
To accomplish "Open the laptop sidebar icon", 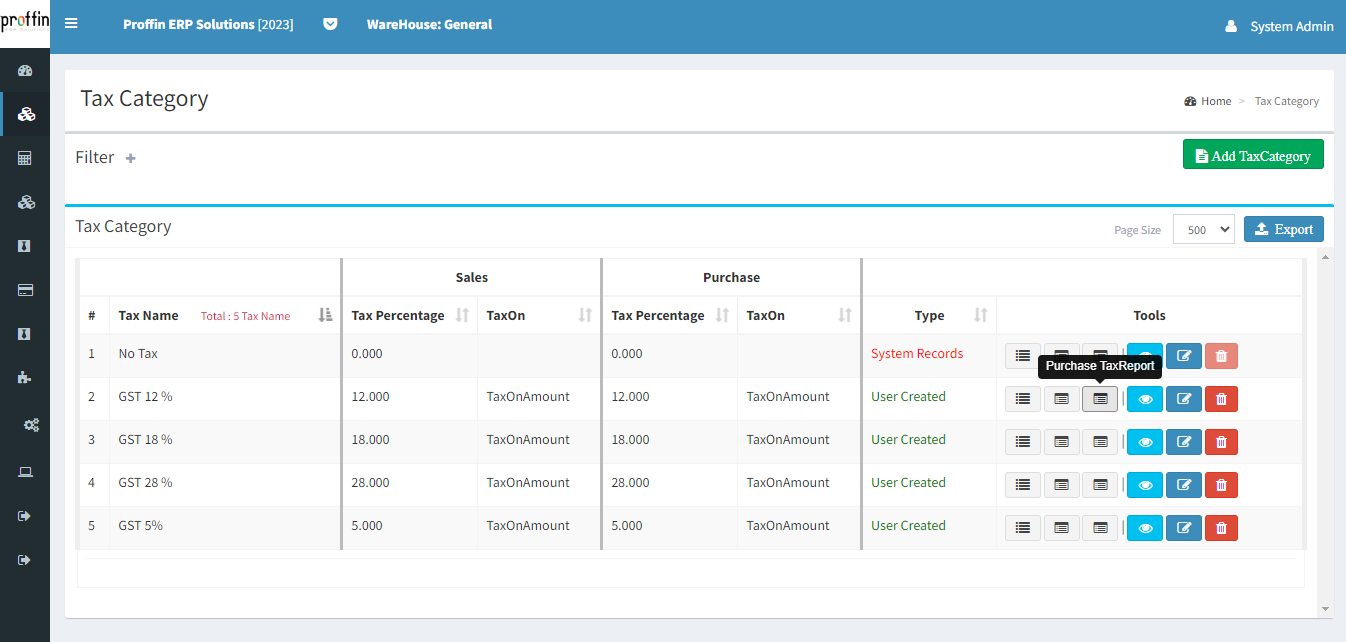I will click(26, 472).
